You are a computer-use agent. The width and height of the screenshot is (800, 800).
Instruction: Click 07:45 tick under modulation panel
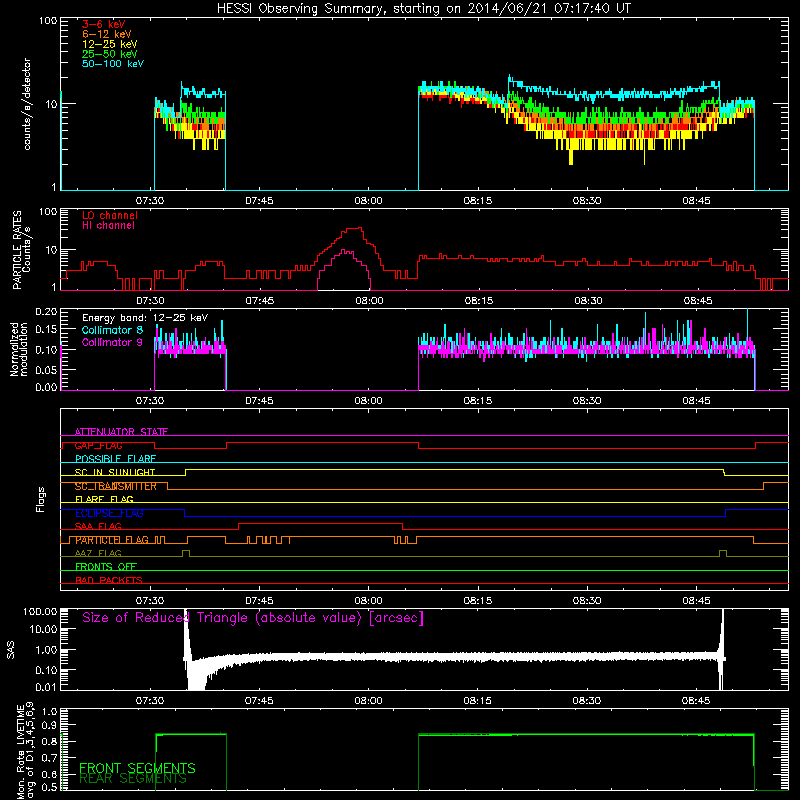coord(259,401)
